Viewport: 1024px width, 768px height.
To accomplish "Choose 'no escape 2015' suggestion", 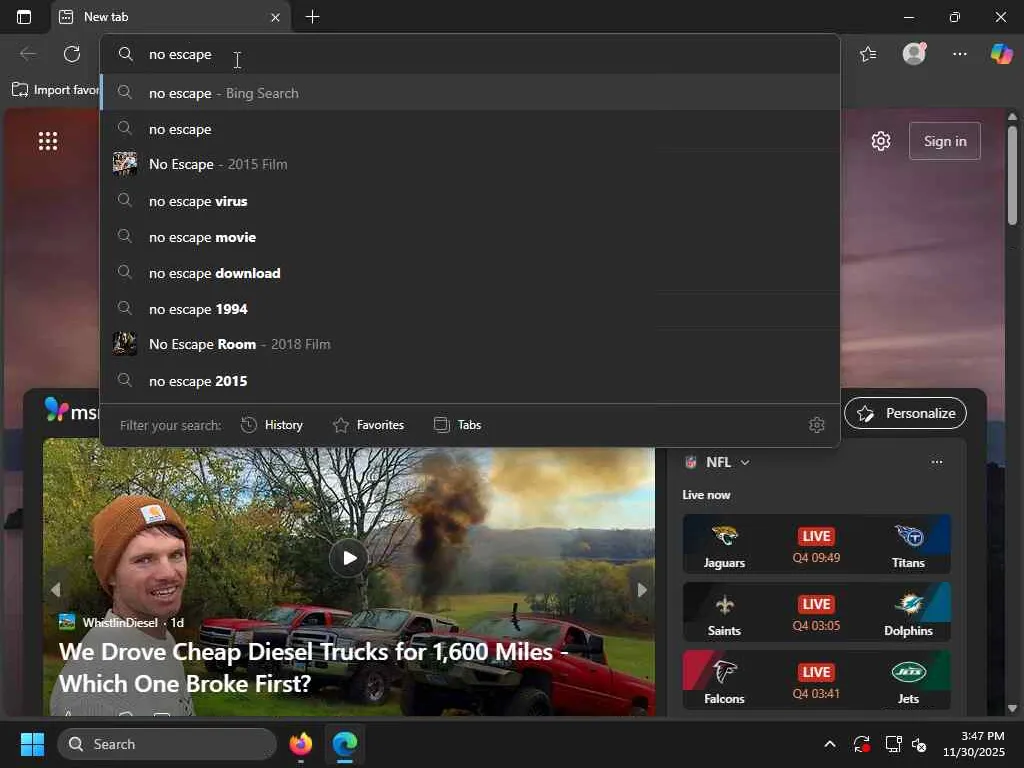I will [470, 381].
